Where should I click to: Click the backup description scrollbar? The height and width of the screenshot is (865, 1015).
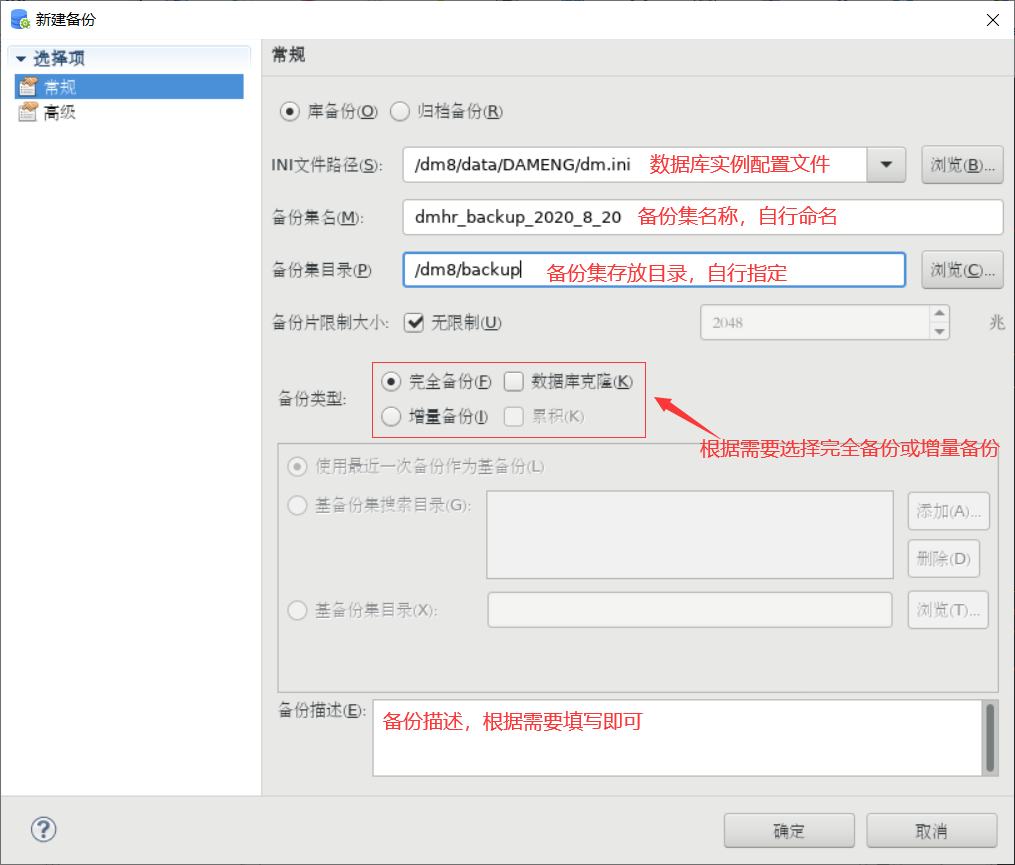point(990,737)
